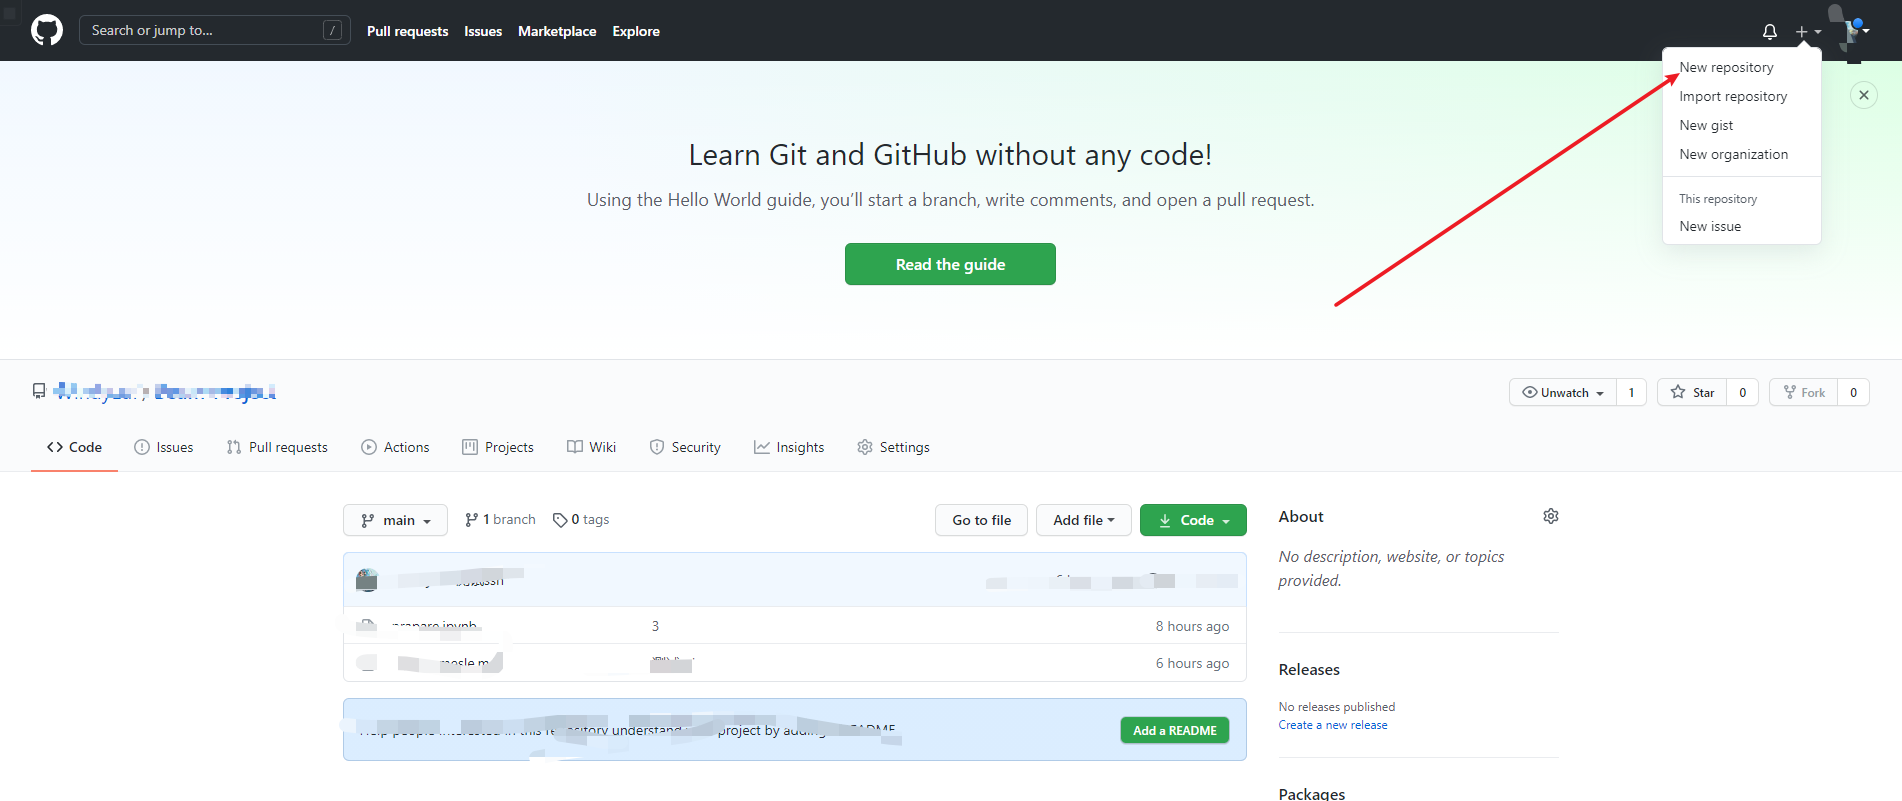The image size is (1902, 801).
Task: Open Issues in top navigation
Action: pyautogui.click(x=483, y=31)
